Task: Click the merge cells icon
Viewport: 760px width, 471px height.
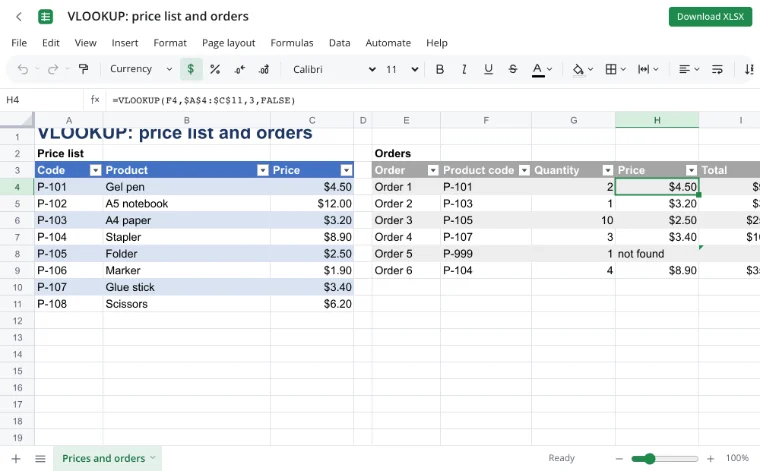Action: pyautogui.click(x=643, y=69)
